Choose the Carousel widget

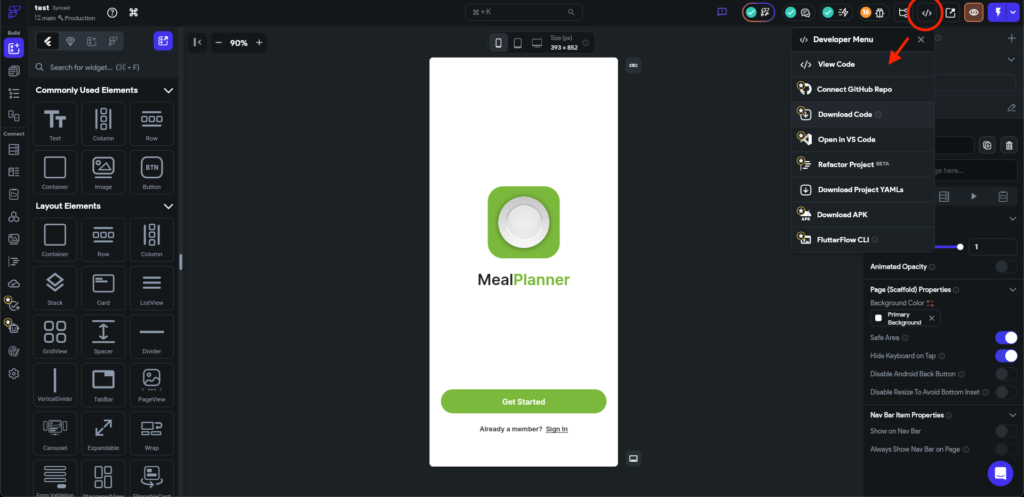click(x=55, y=433)
